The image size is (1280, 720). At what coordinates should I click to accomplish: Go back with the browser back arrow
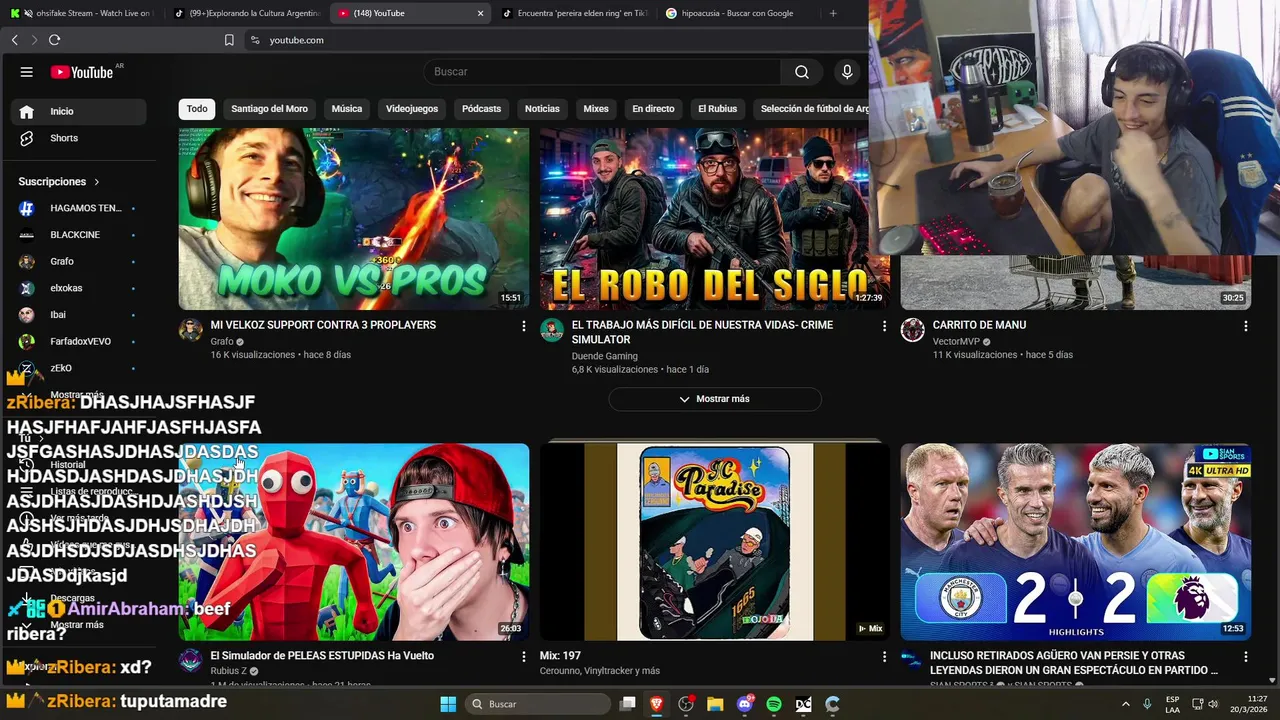point(15,40)
